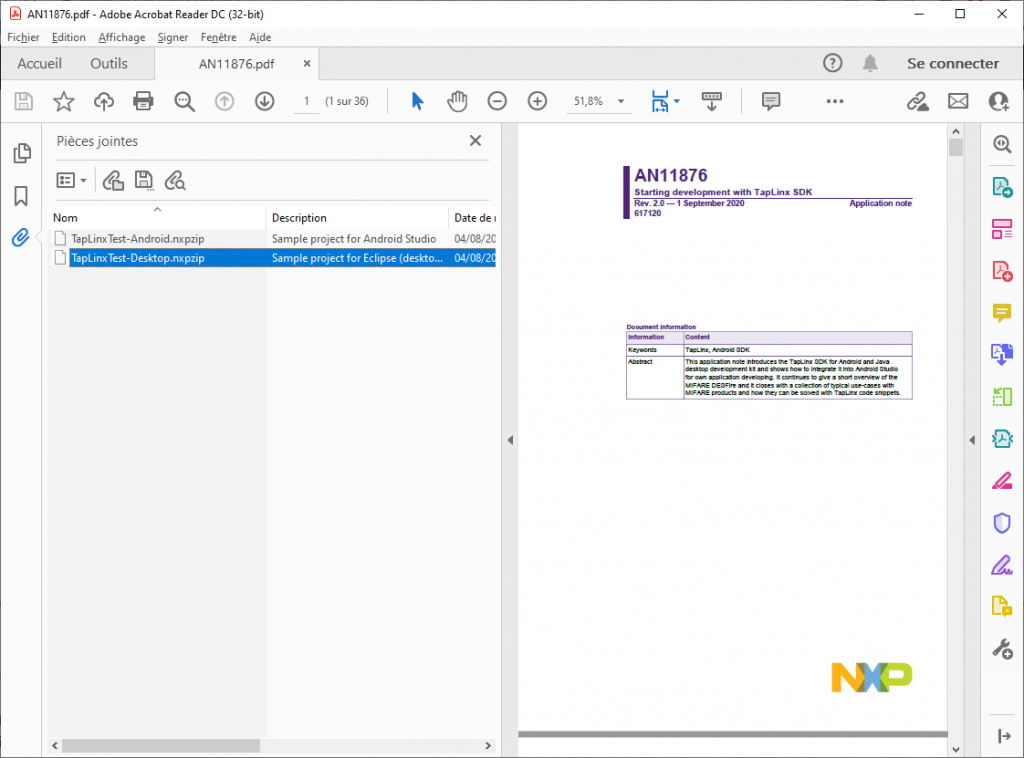
Task: Click the Save file icon in toolbar
Action: [x=24, y=101]
